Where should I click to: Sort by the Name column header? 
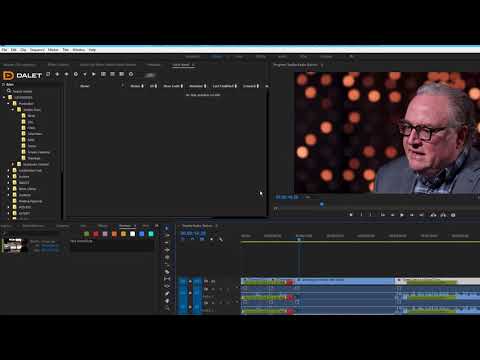point(85,86)
